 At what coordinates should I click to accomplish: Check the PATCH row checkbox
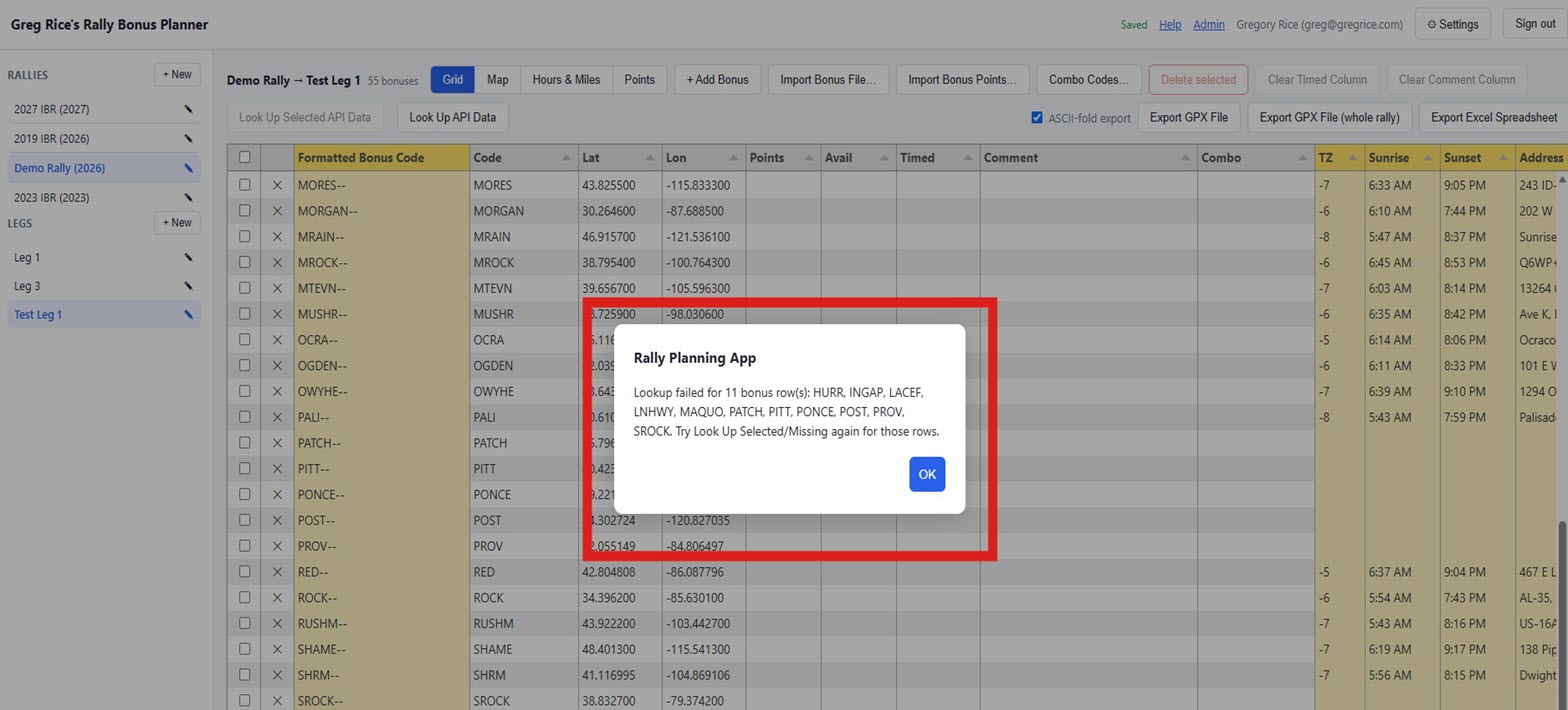[x=244, y=443]
